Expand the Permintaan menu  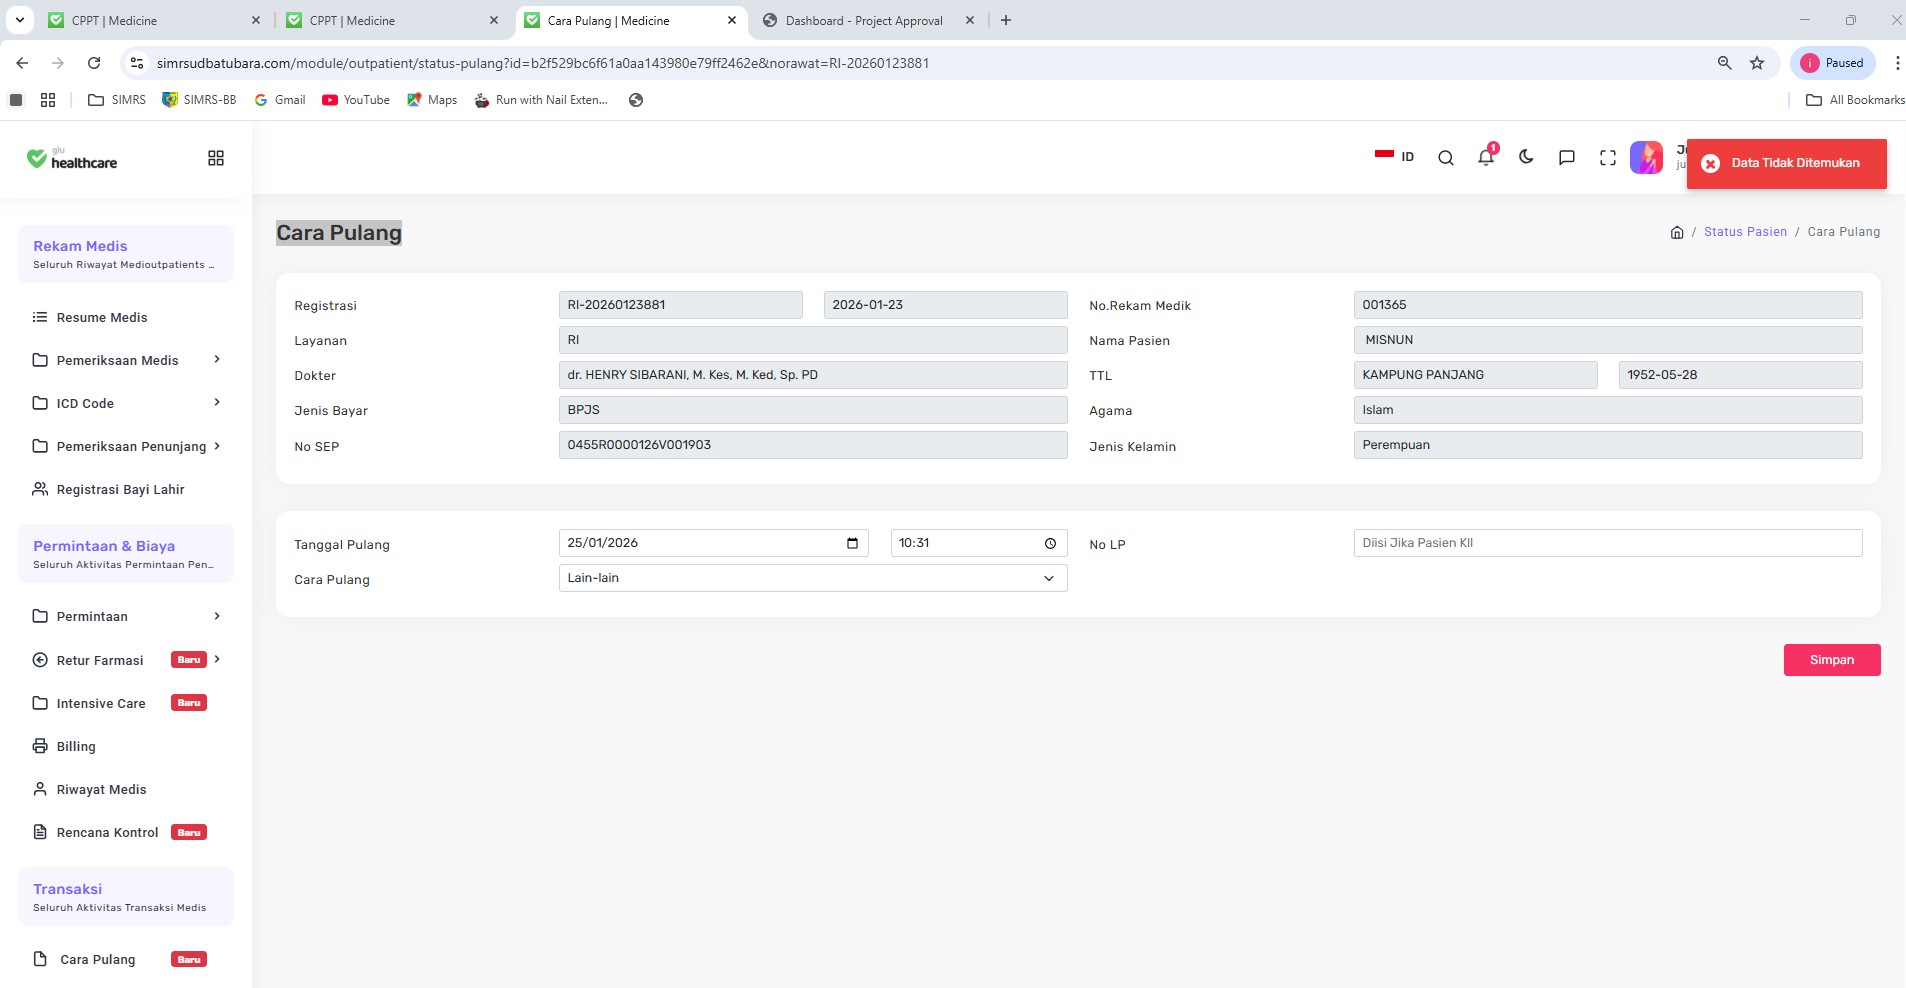coord(126,616)
